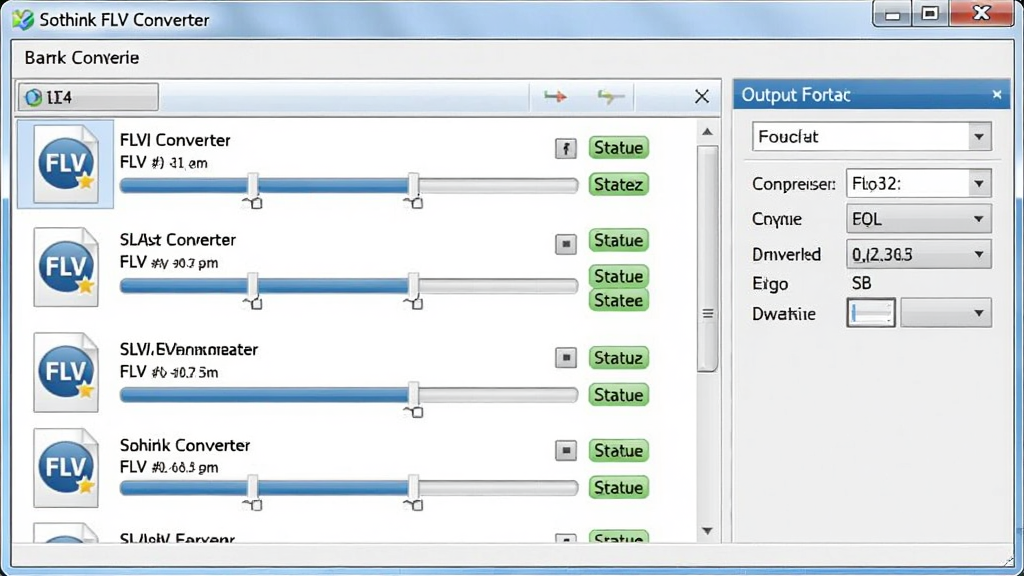Image resolution: width=1024 pixels, height=576 pixels.
Task: Click the FLV file icon for Sohink Converter
Action: (65, 468)
